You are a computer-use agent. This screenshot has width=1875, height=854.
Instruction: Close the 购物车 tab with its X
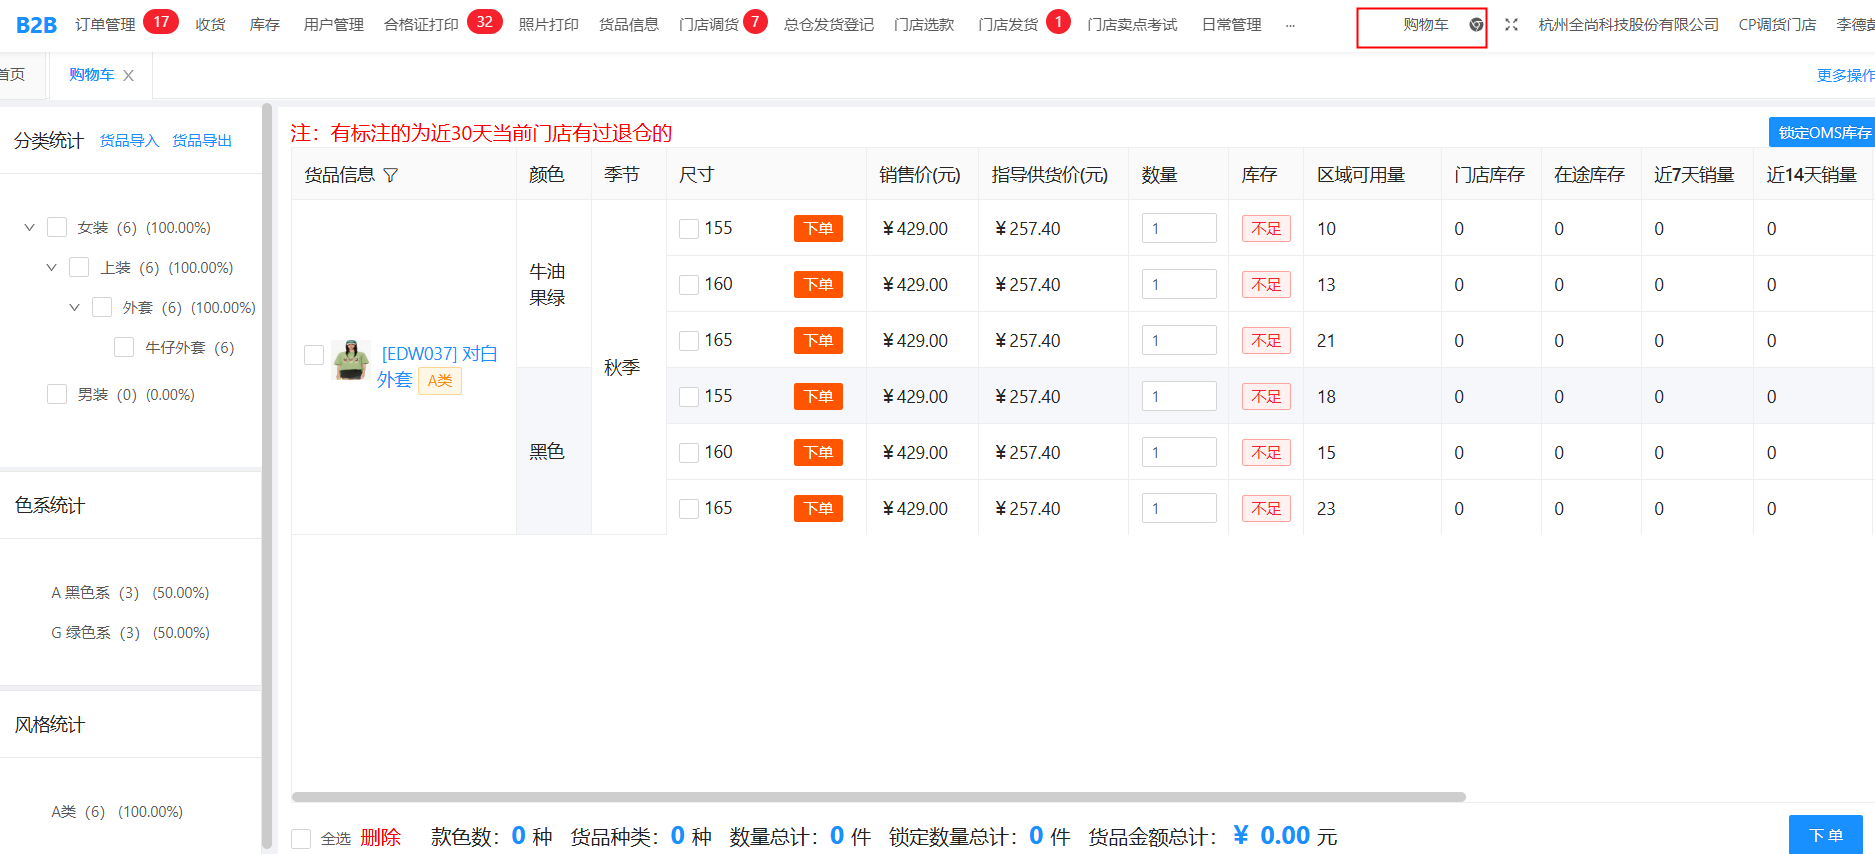128,75
